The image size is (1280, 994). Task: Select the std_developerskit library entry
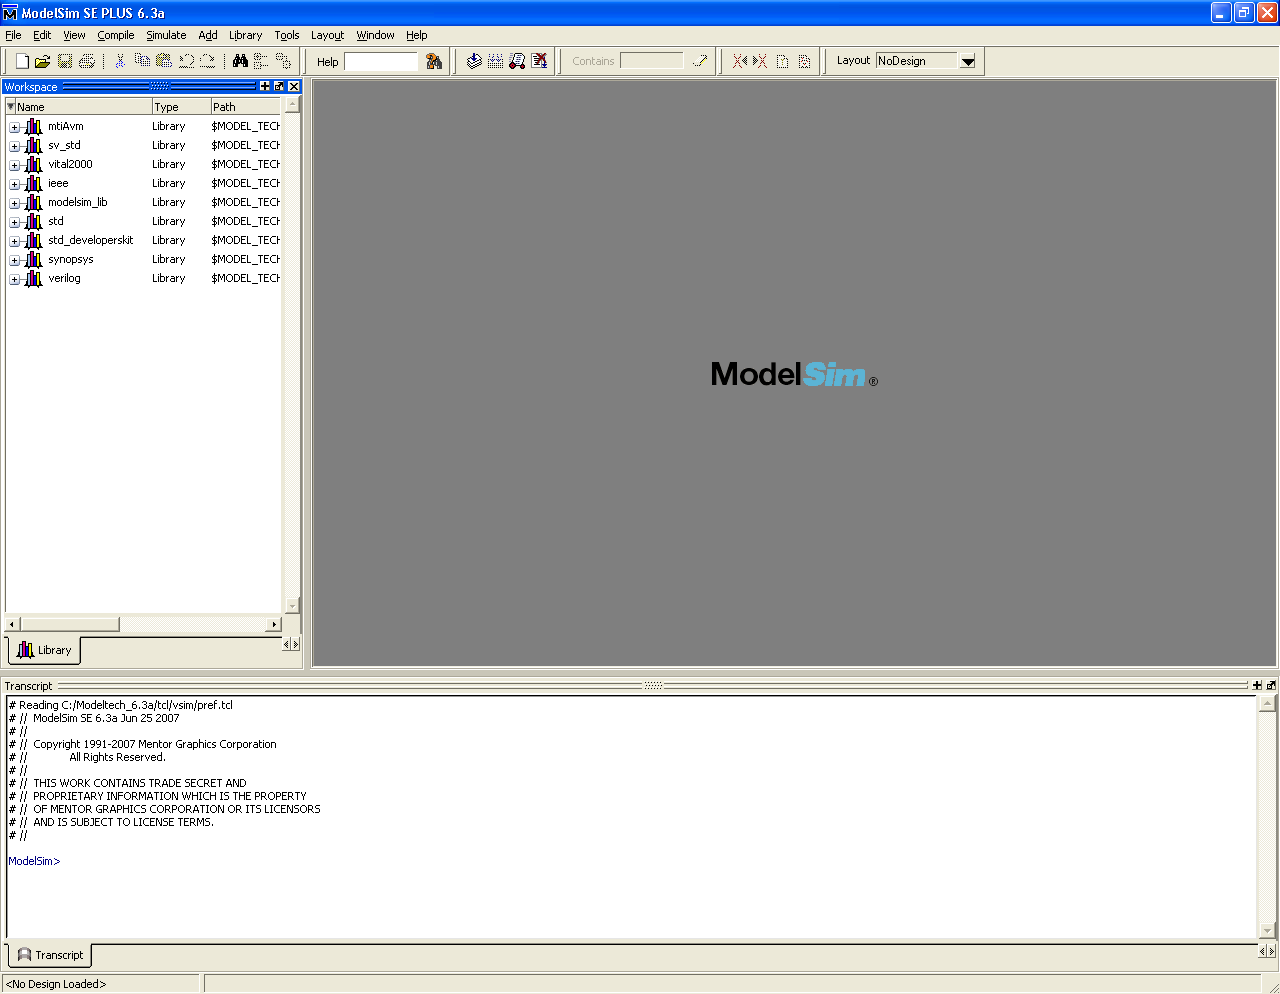[x=90, y=240]
